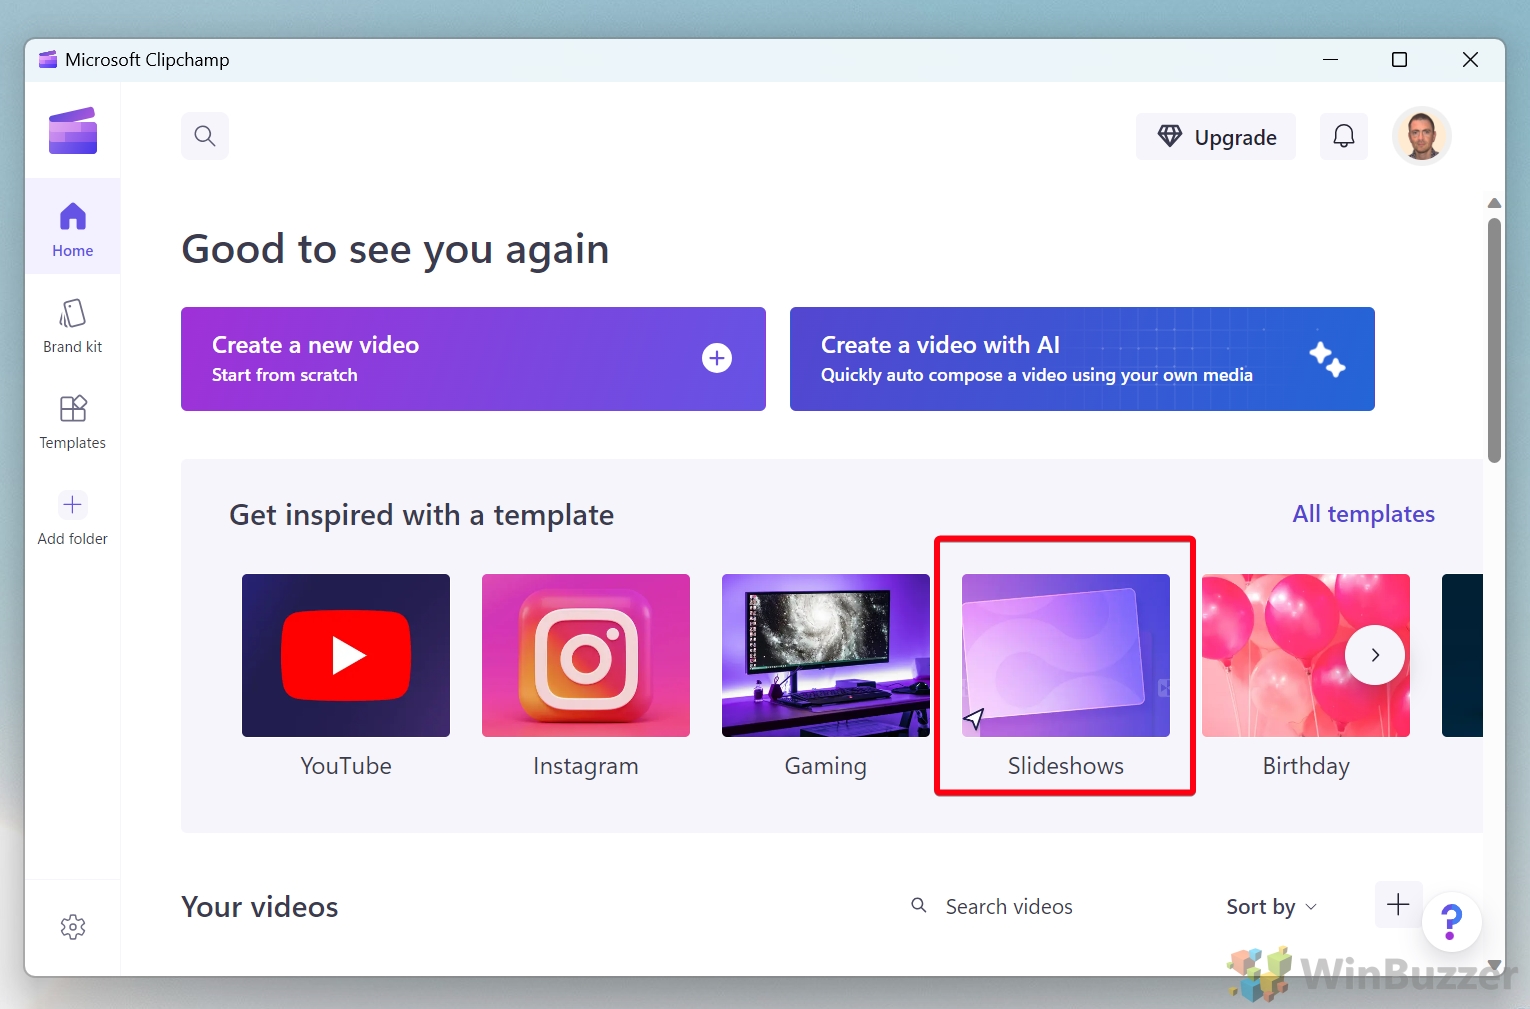Click the Clipchamp title bar icon
Screen dimensions: 1530x1009
pyautogui.click(x=47, y=59)
